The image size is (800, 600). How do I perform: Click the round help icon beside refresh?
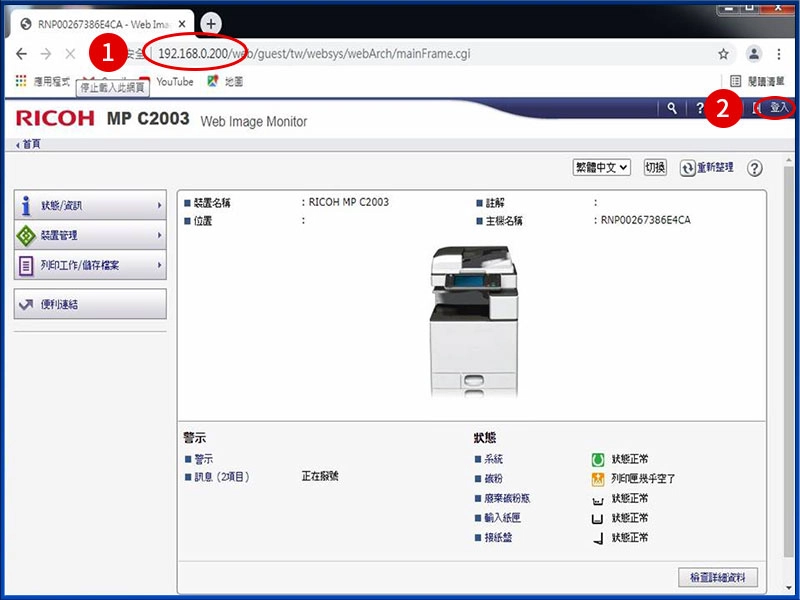[x=755, y=168]
